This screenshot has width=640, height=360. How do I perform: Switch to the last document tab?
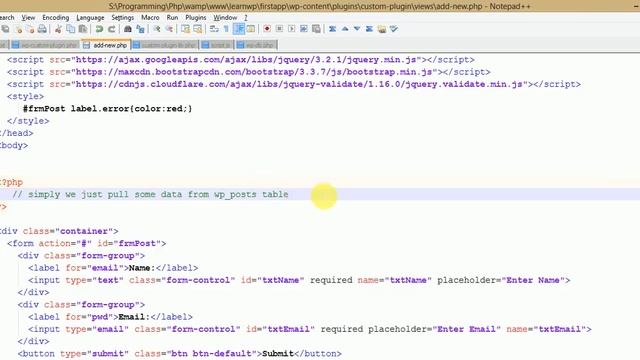pos(256,45)
